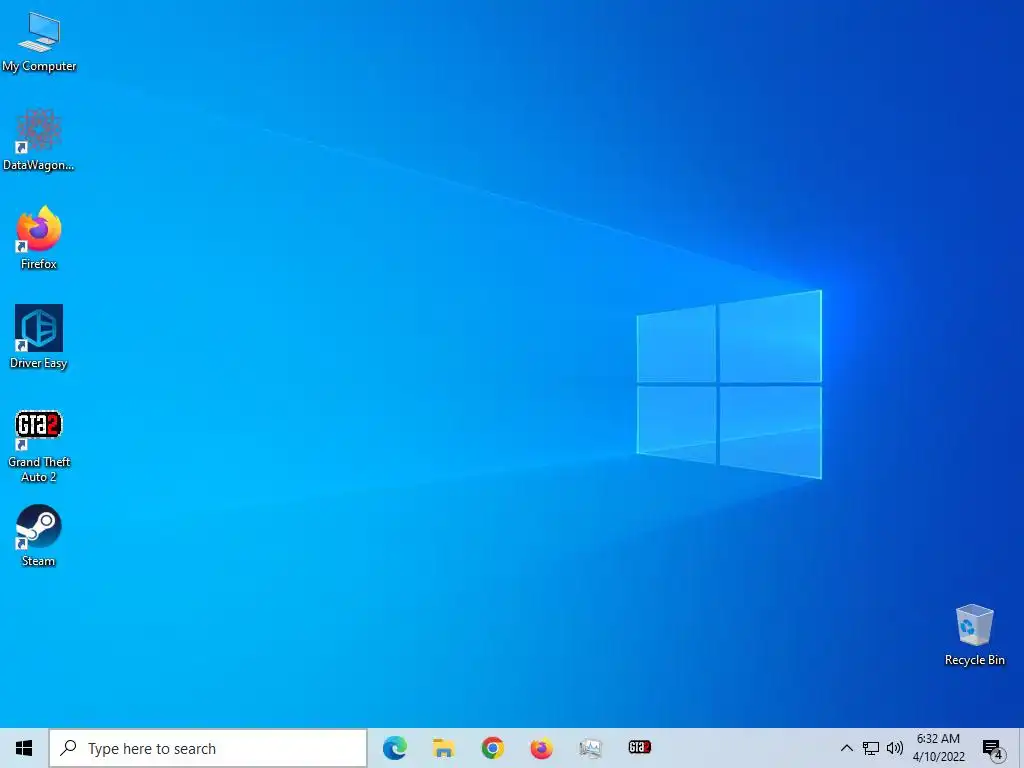Open the network status tray icon
Image resolution: width=1024 pixels, height=768 pixels.
point(871,748)
